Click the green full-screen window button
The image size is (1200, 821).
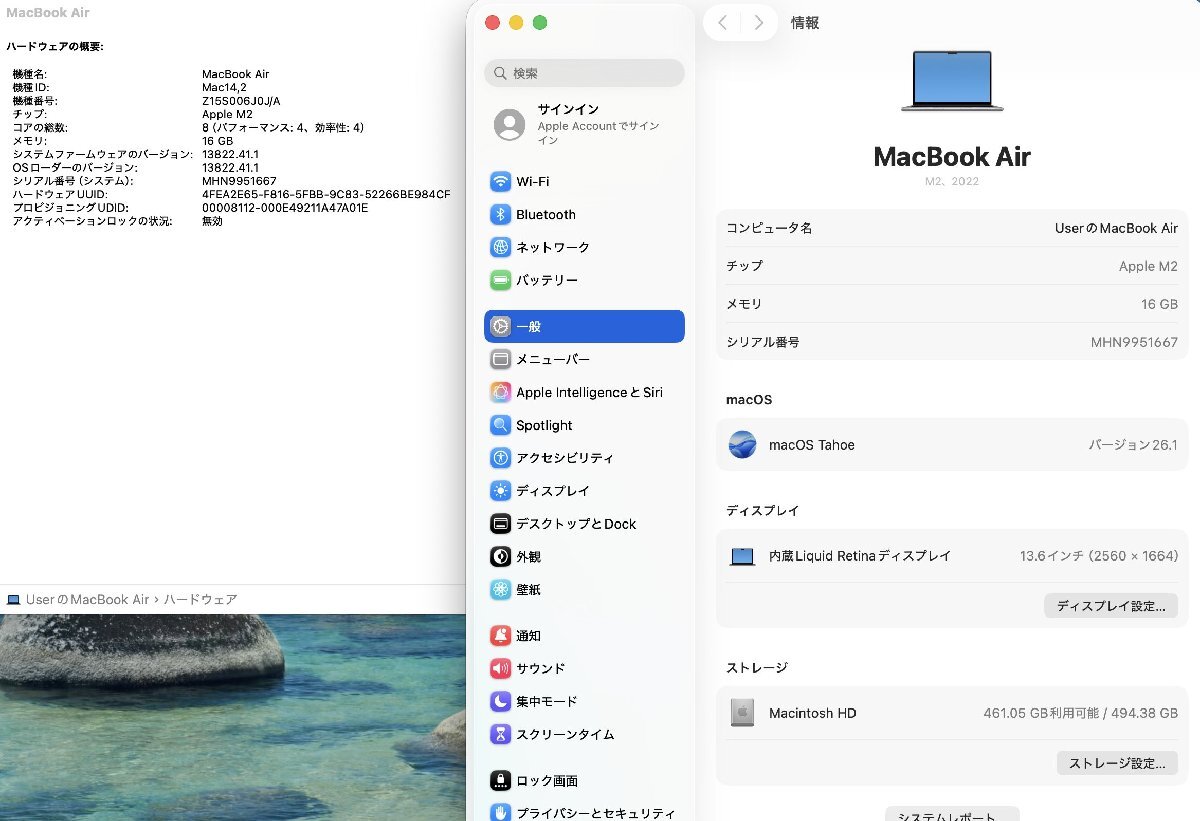point(540,22)
